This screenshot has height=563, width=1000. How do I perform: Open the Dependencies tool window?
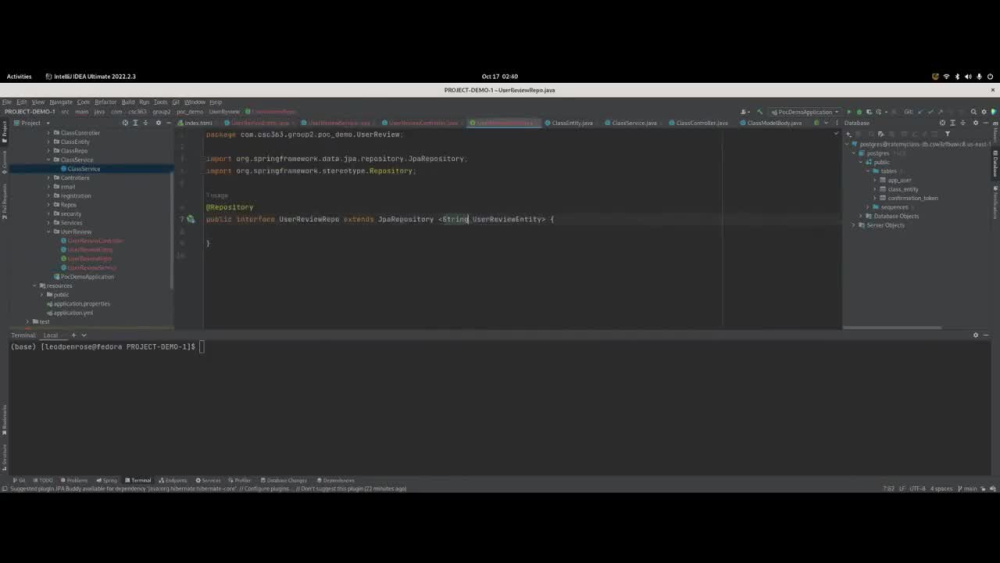tap(335, 481)
